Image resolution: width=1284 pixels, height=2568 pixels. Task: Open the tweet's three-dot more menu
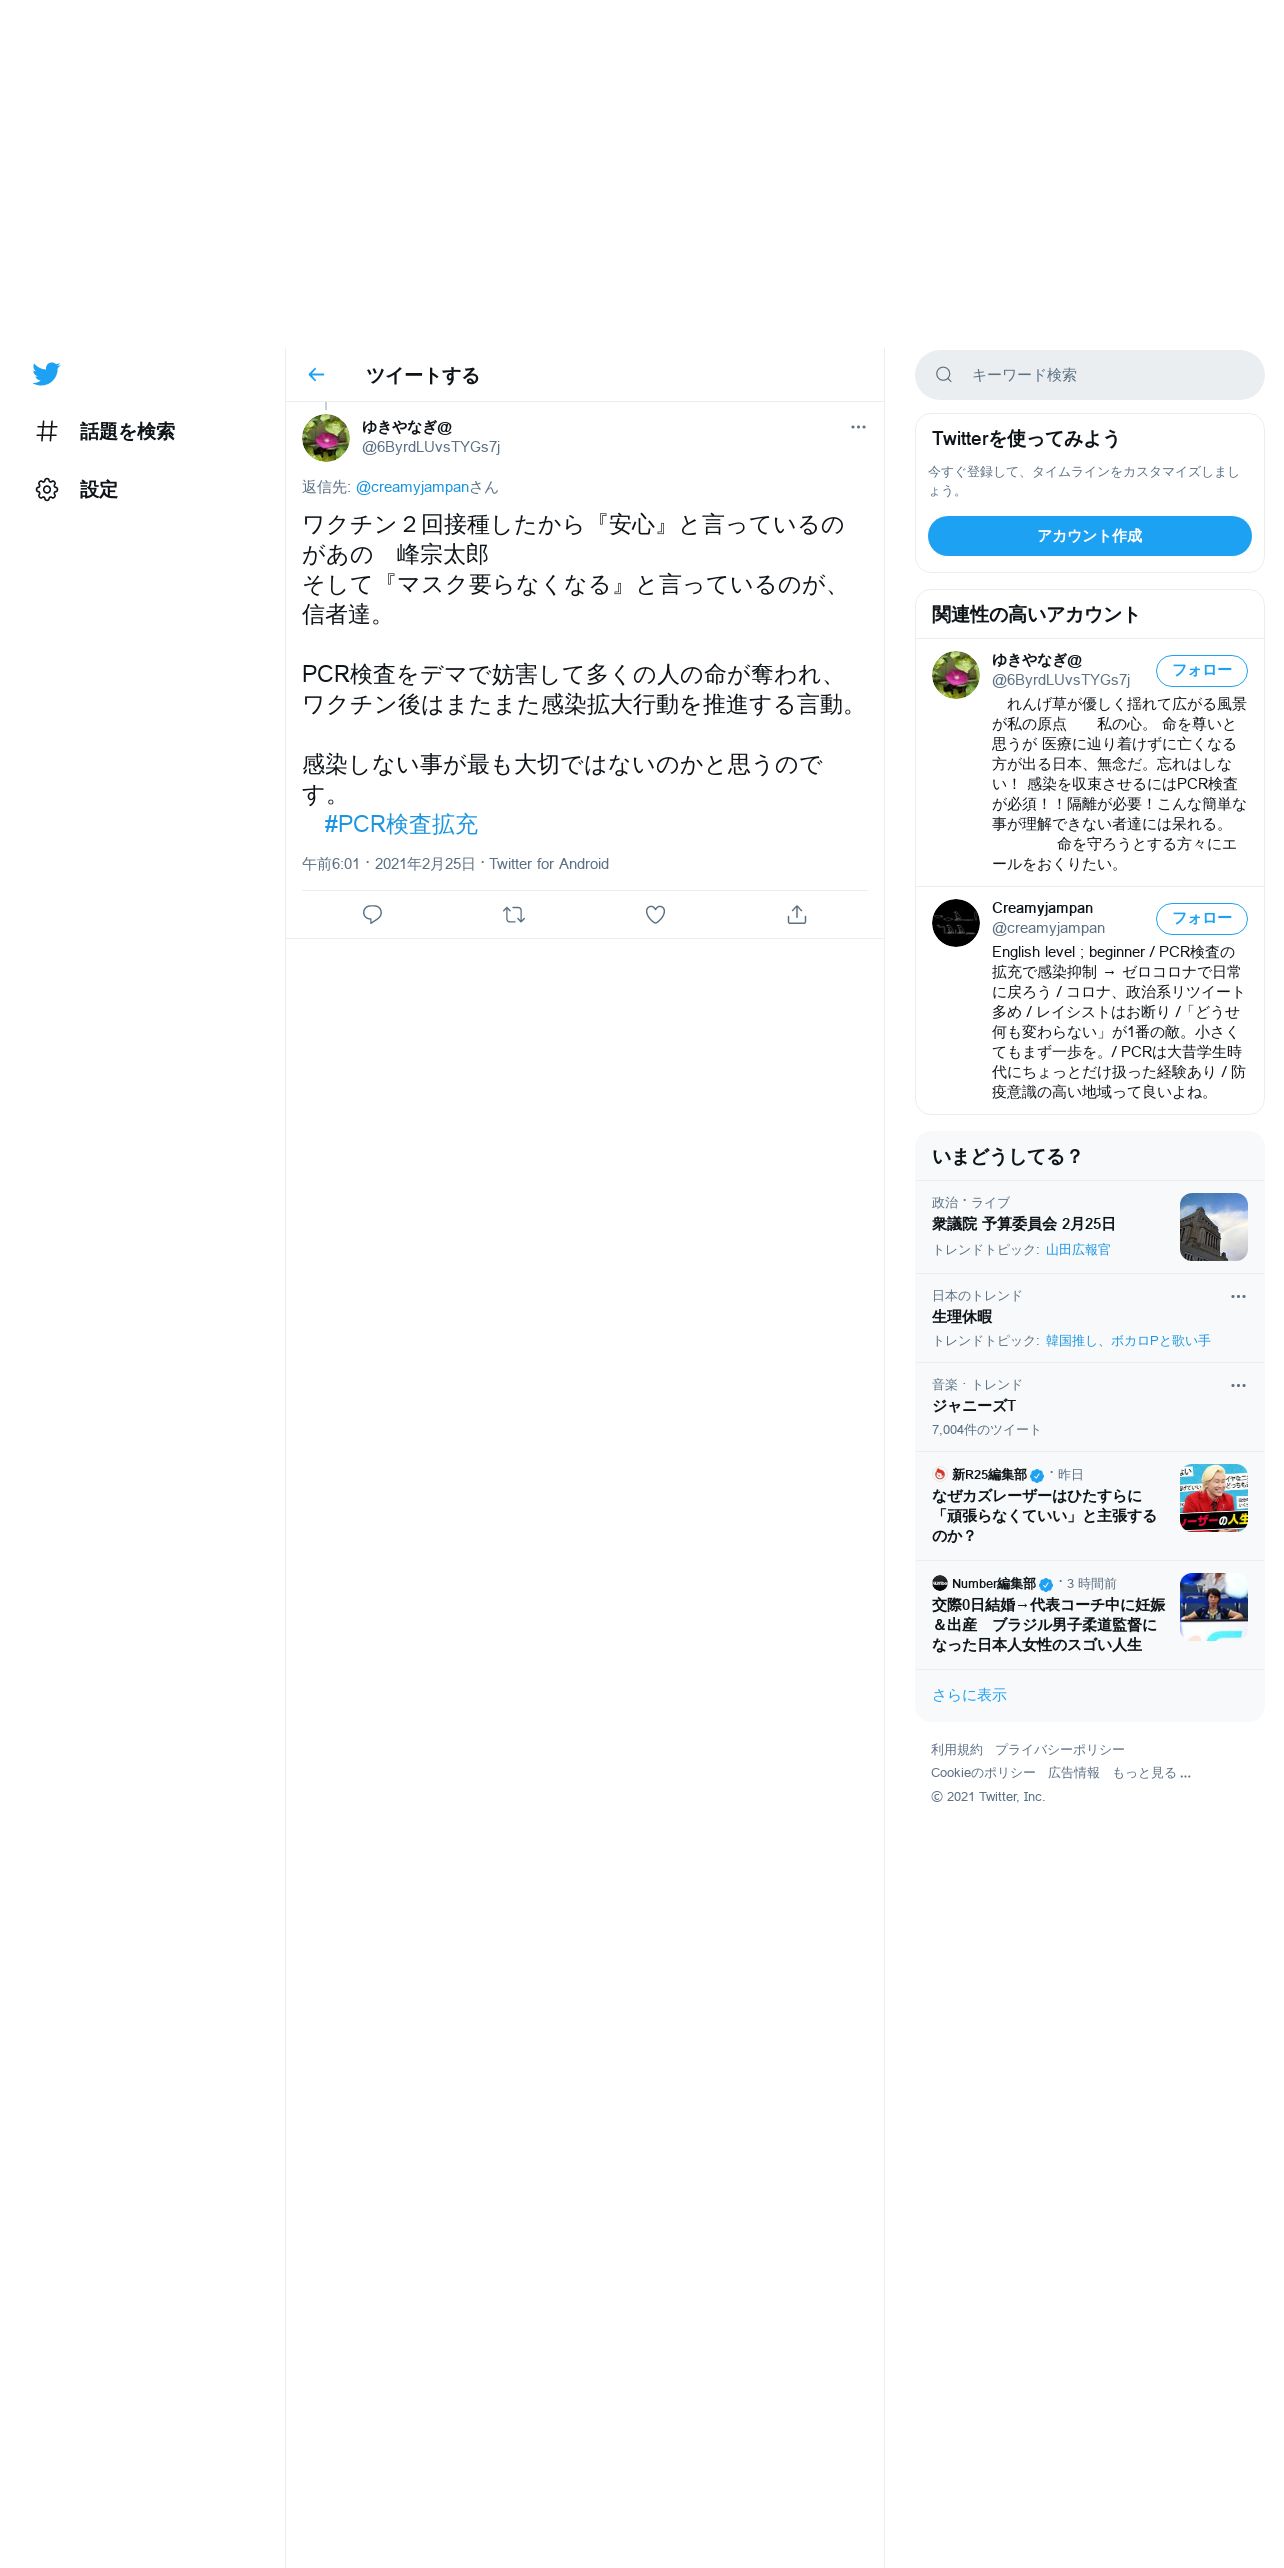[x=858, y=427]
